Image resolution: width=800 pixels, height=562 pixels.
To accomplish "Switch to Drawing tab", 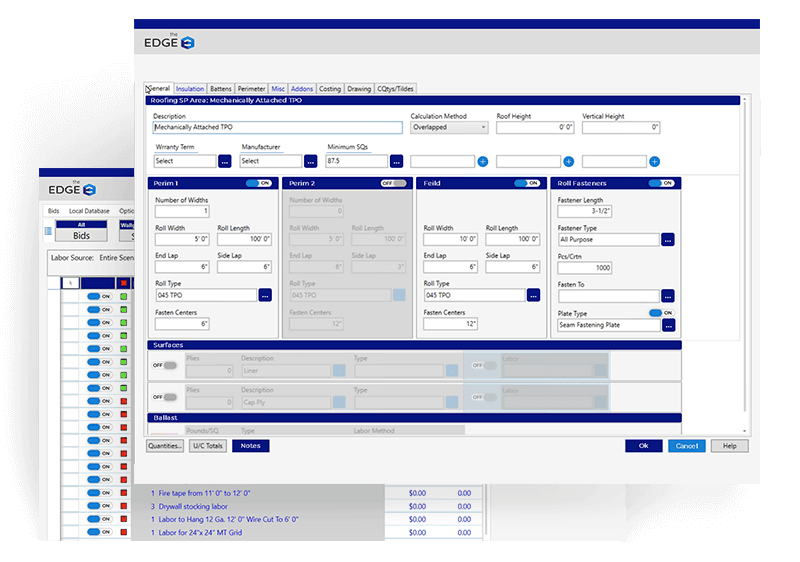I will click(x=359, y=89).
